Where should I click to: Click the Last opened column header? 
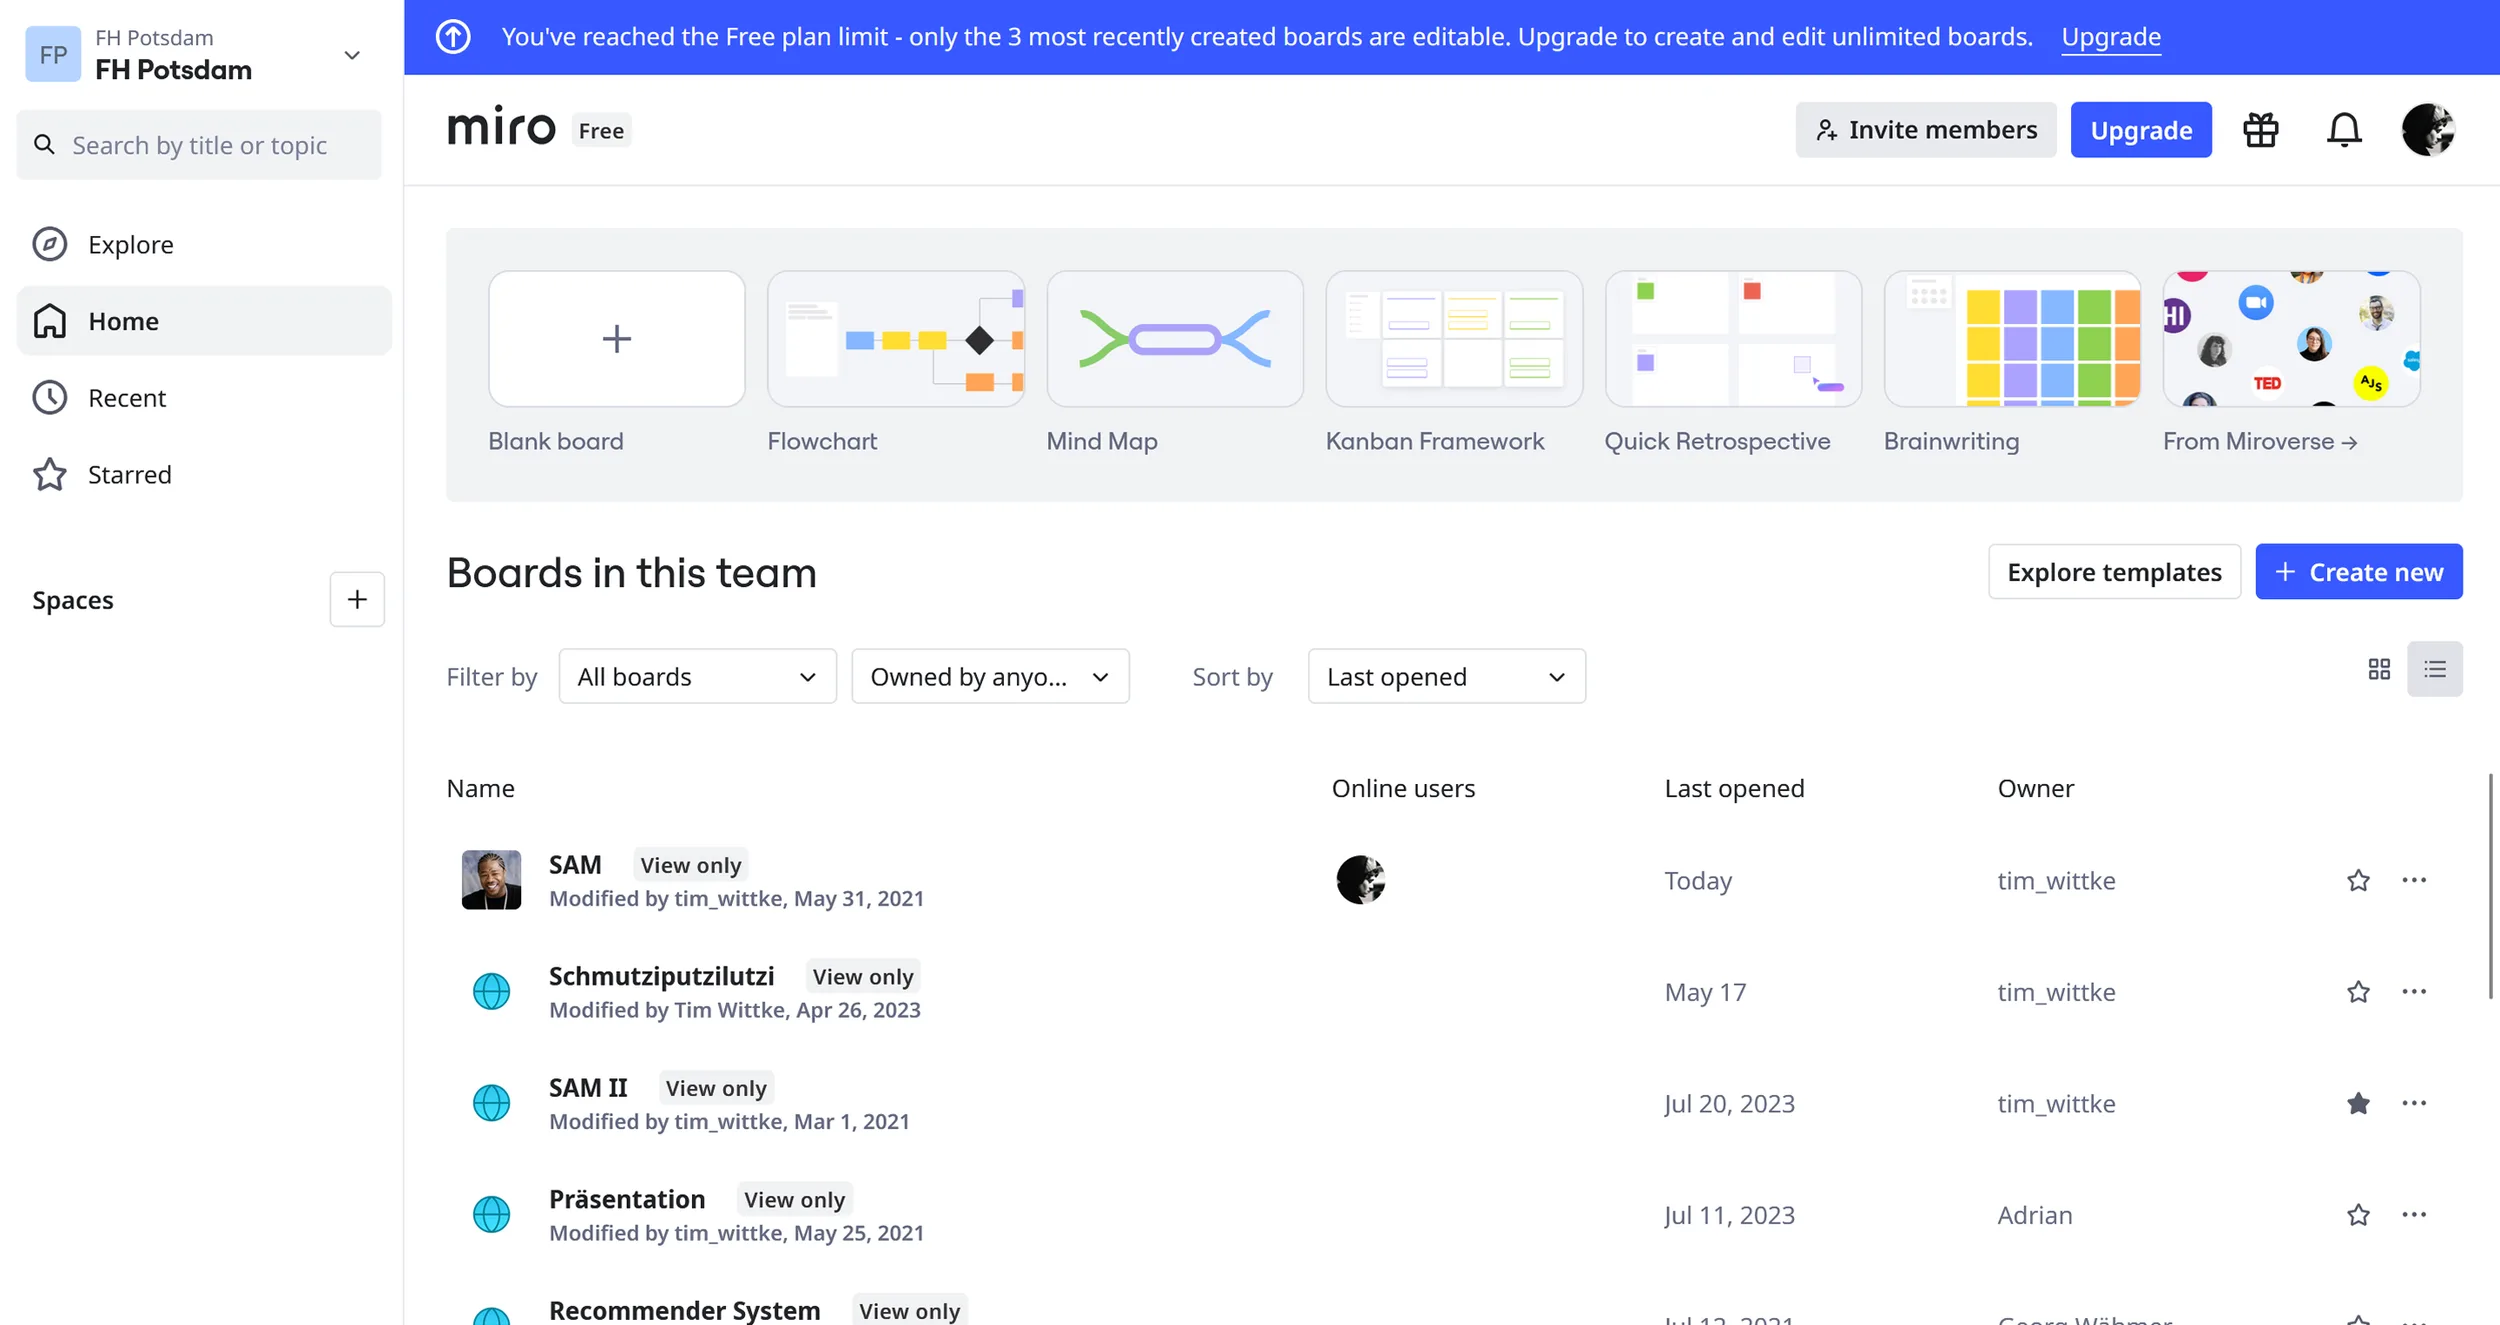tap(1734, 789)
